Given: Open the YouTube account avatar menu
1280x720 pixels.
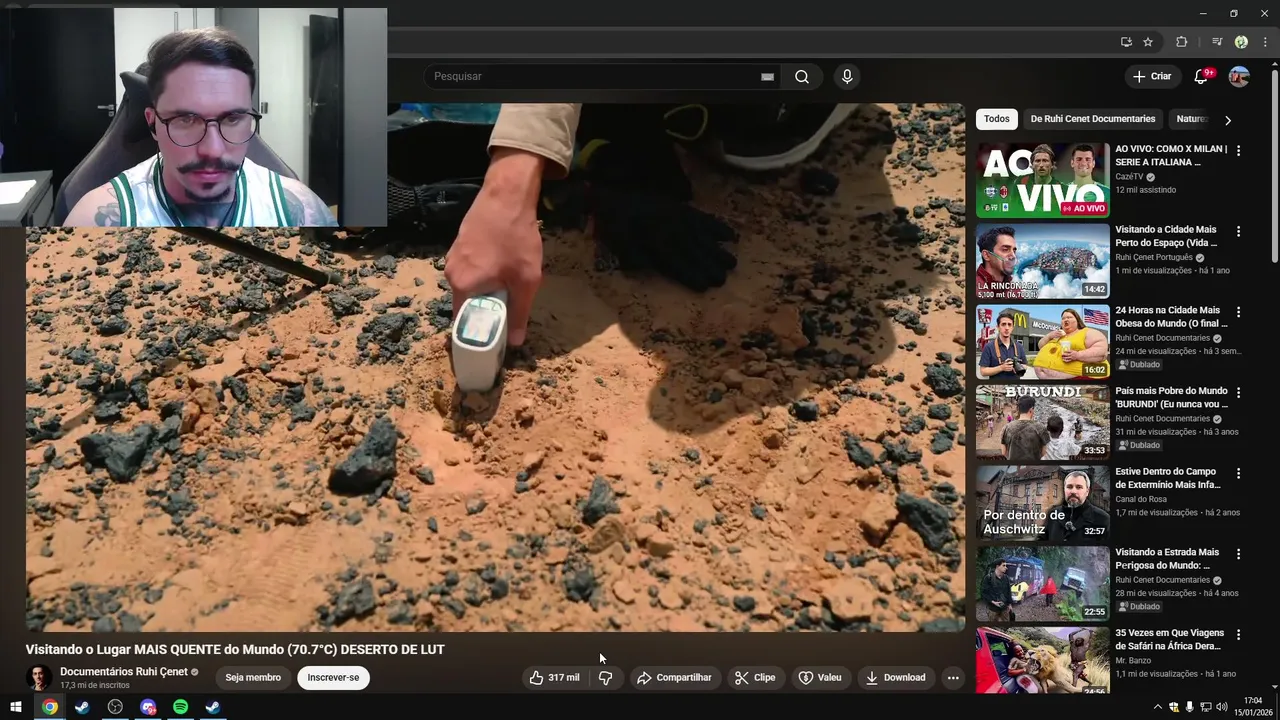Looking at the screenshot, I should [x=1239, y=77].
